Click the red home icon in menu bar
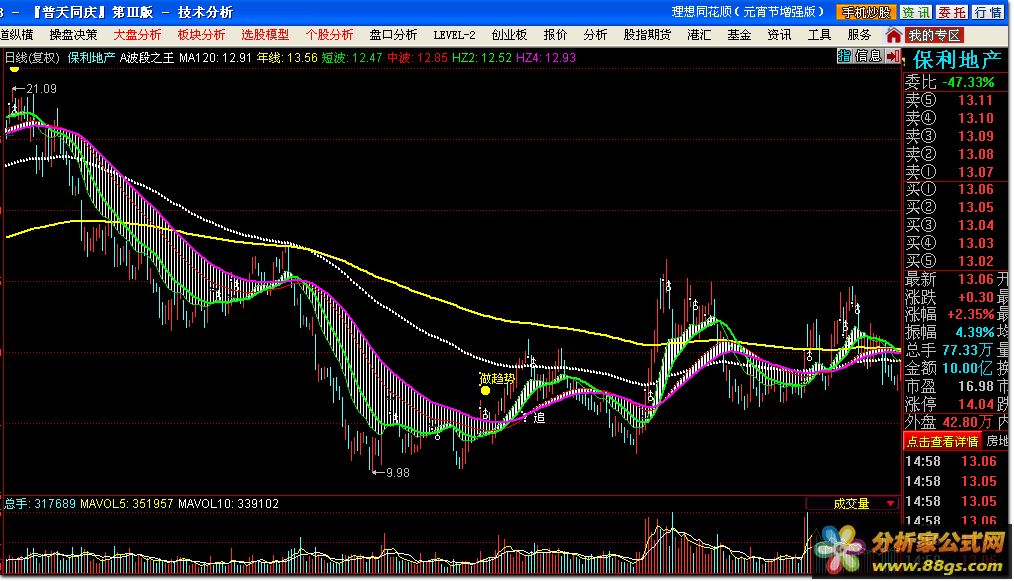The image size is (1014, 581). 894,36
